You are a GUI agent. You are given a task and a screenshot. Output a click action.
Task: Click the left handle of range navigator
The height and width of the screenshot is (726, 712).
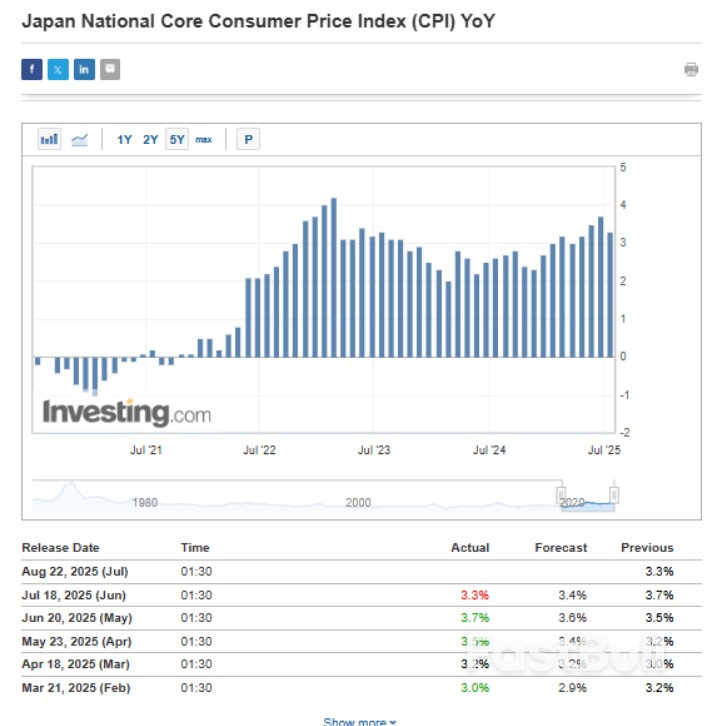click(x=562, y=494)
